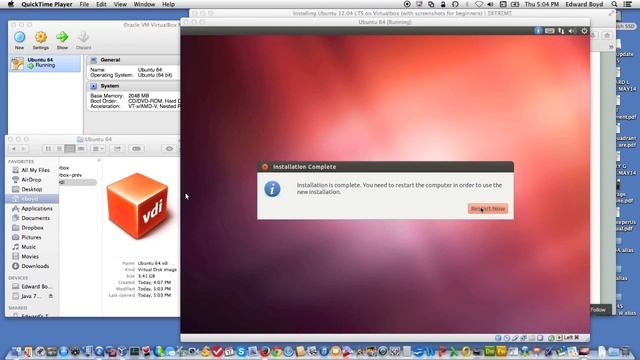The width and height of the screenshot is (640, 360).
Task: Click Finder Quick Look eye button
Action: tap(169, 149)
